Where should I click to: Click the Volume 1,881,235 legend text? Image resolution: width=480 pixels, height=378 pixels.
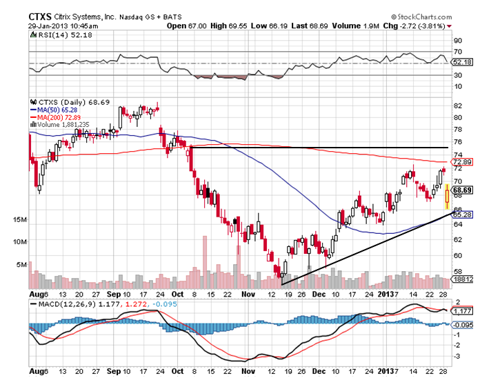coord(63,125)
